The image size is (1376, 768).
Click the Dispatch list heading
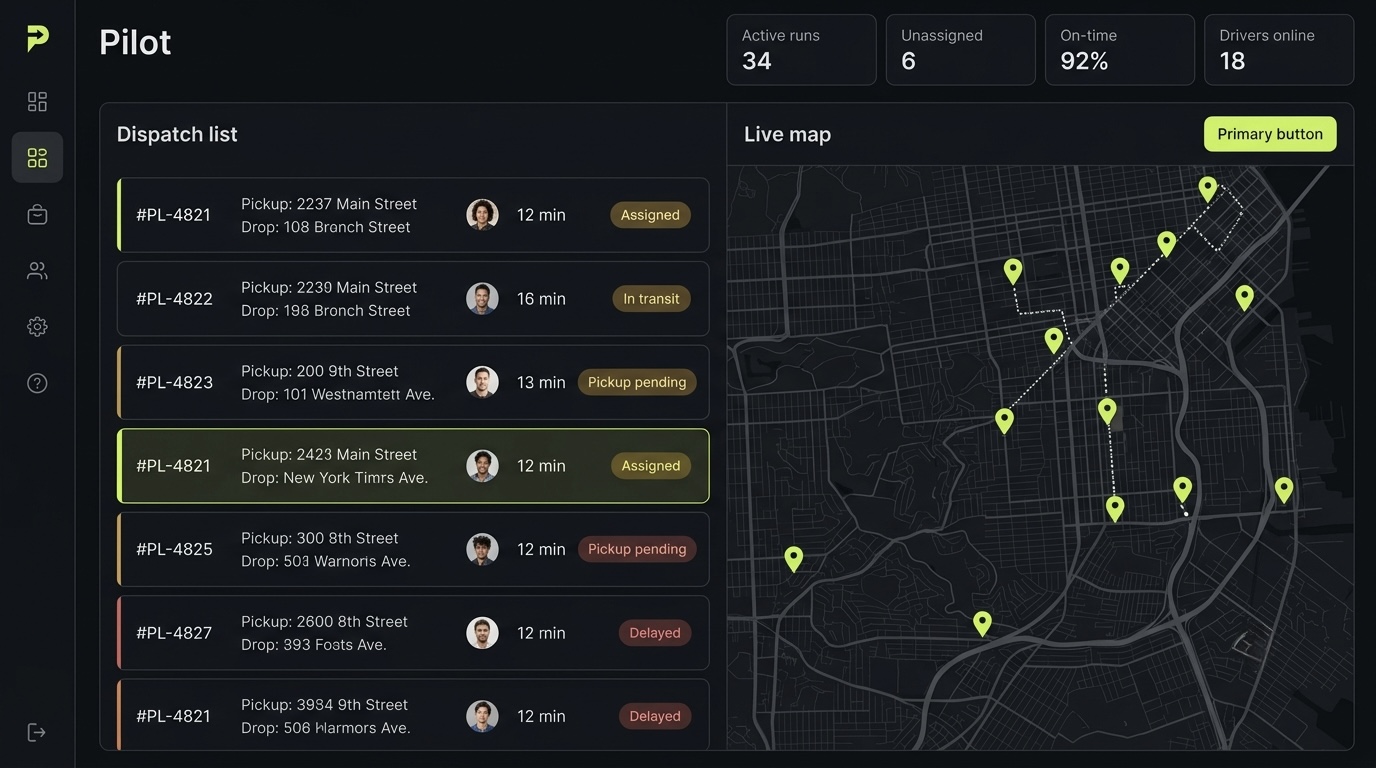point(177,134)
